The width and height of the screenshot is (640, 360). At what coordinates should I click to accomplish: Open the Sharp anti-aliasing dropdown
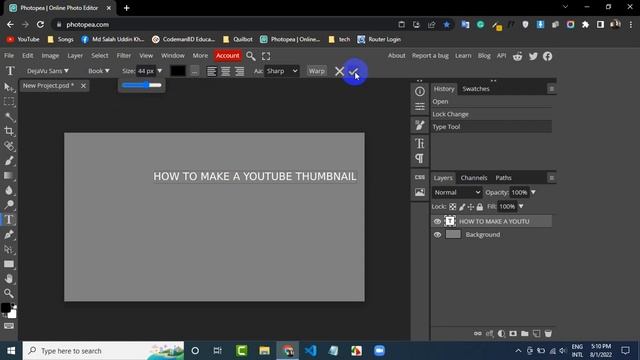282,71
